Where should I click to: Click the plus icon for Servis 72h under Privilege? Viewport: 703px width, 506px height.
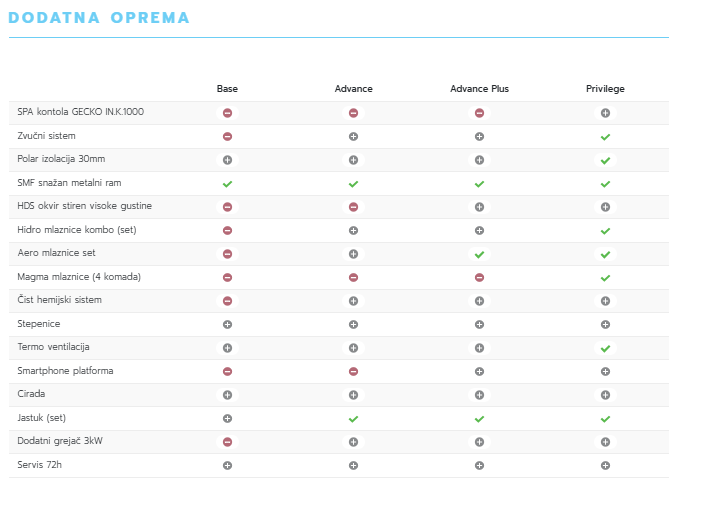pos(605,465)
